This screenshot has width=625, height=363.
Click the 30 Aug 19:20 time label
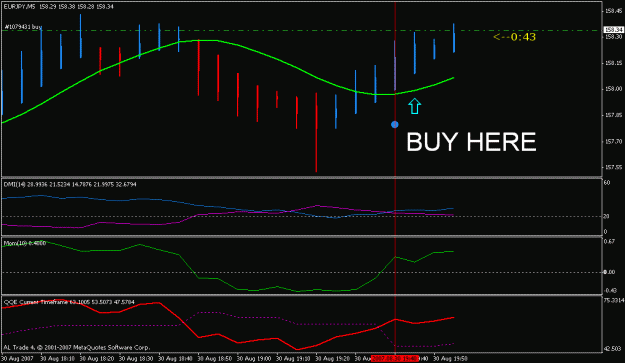(333, 359)
